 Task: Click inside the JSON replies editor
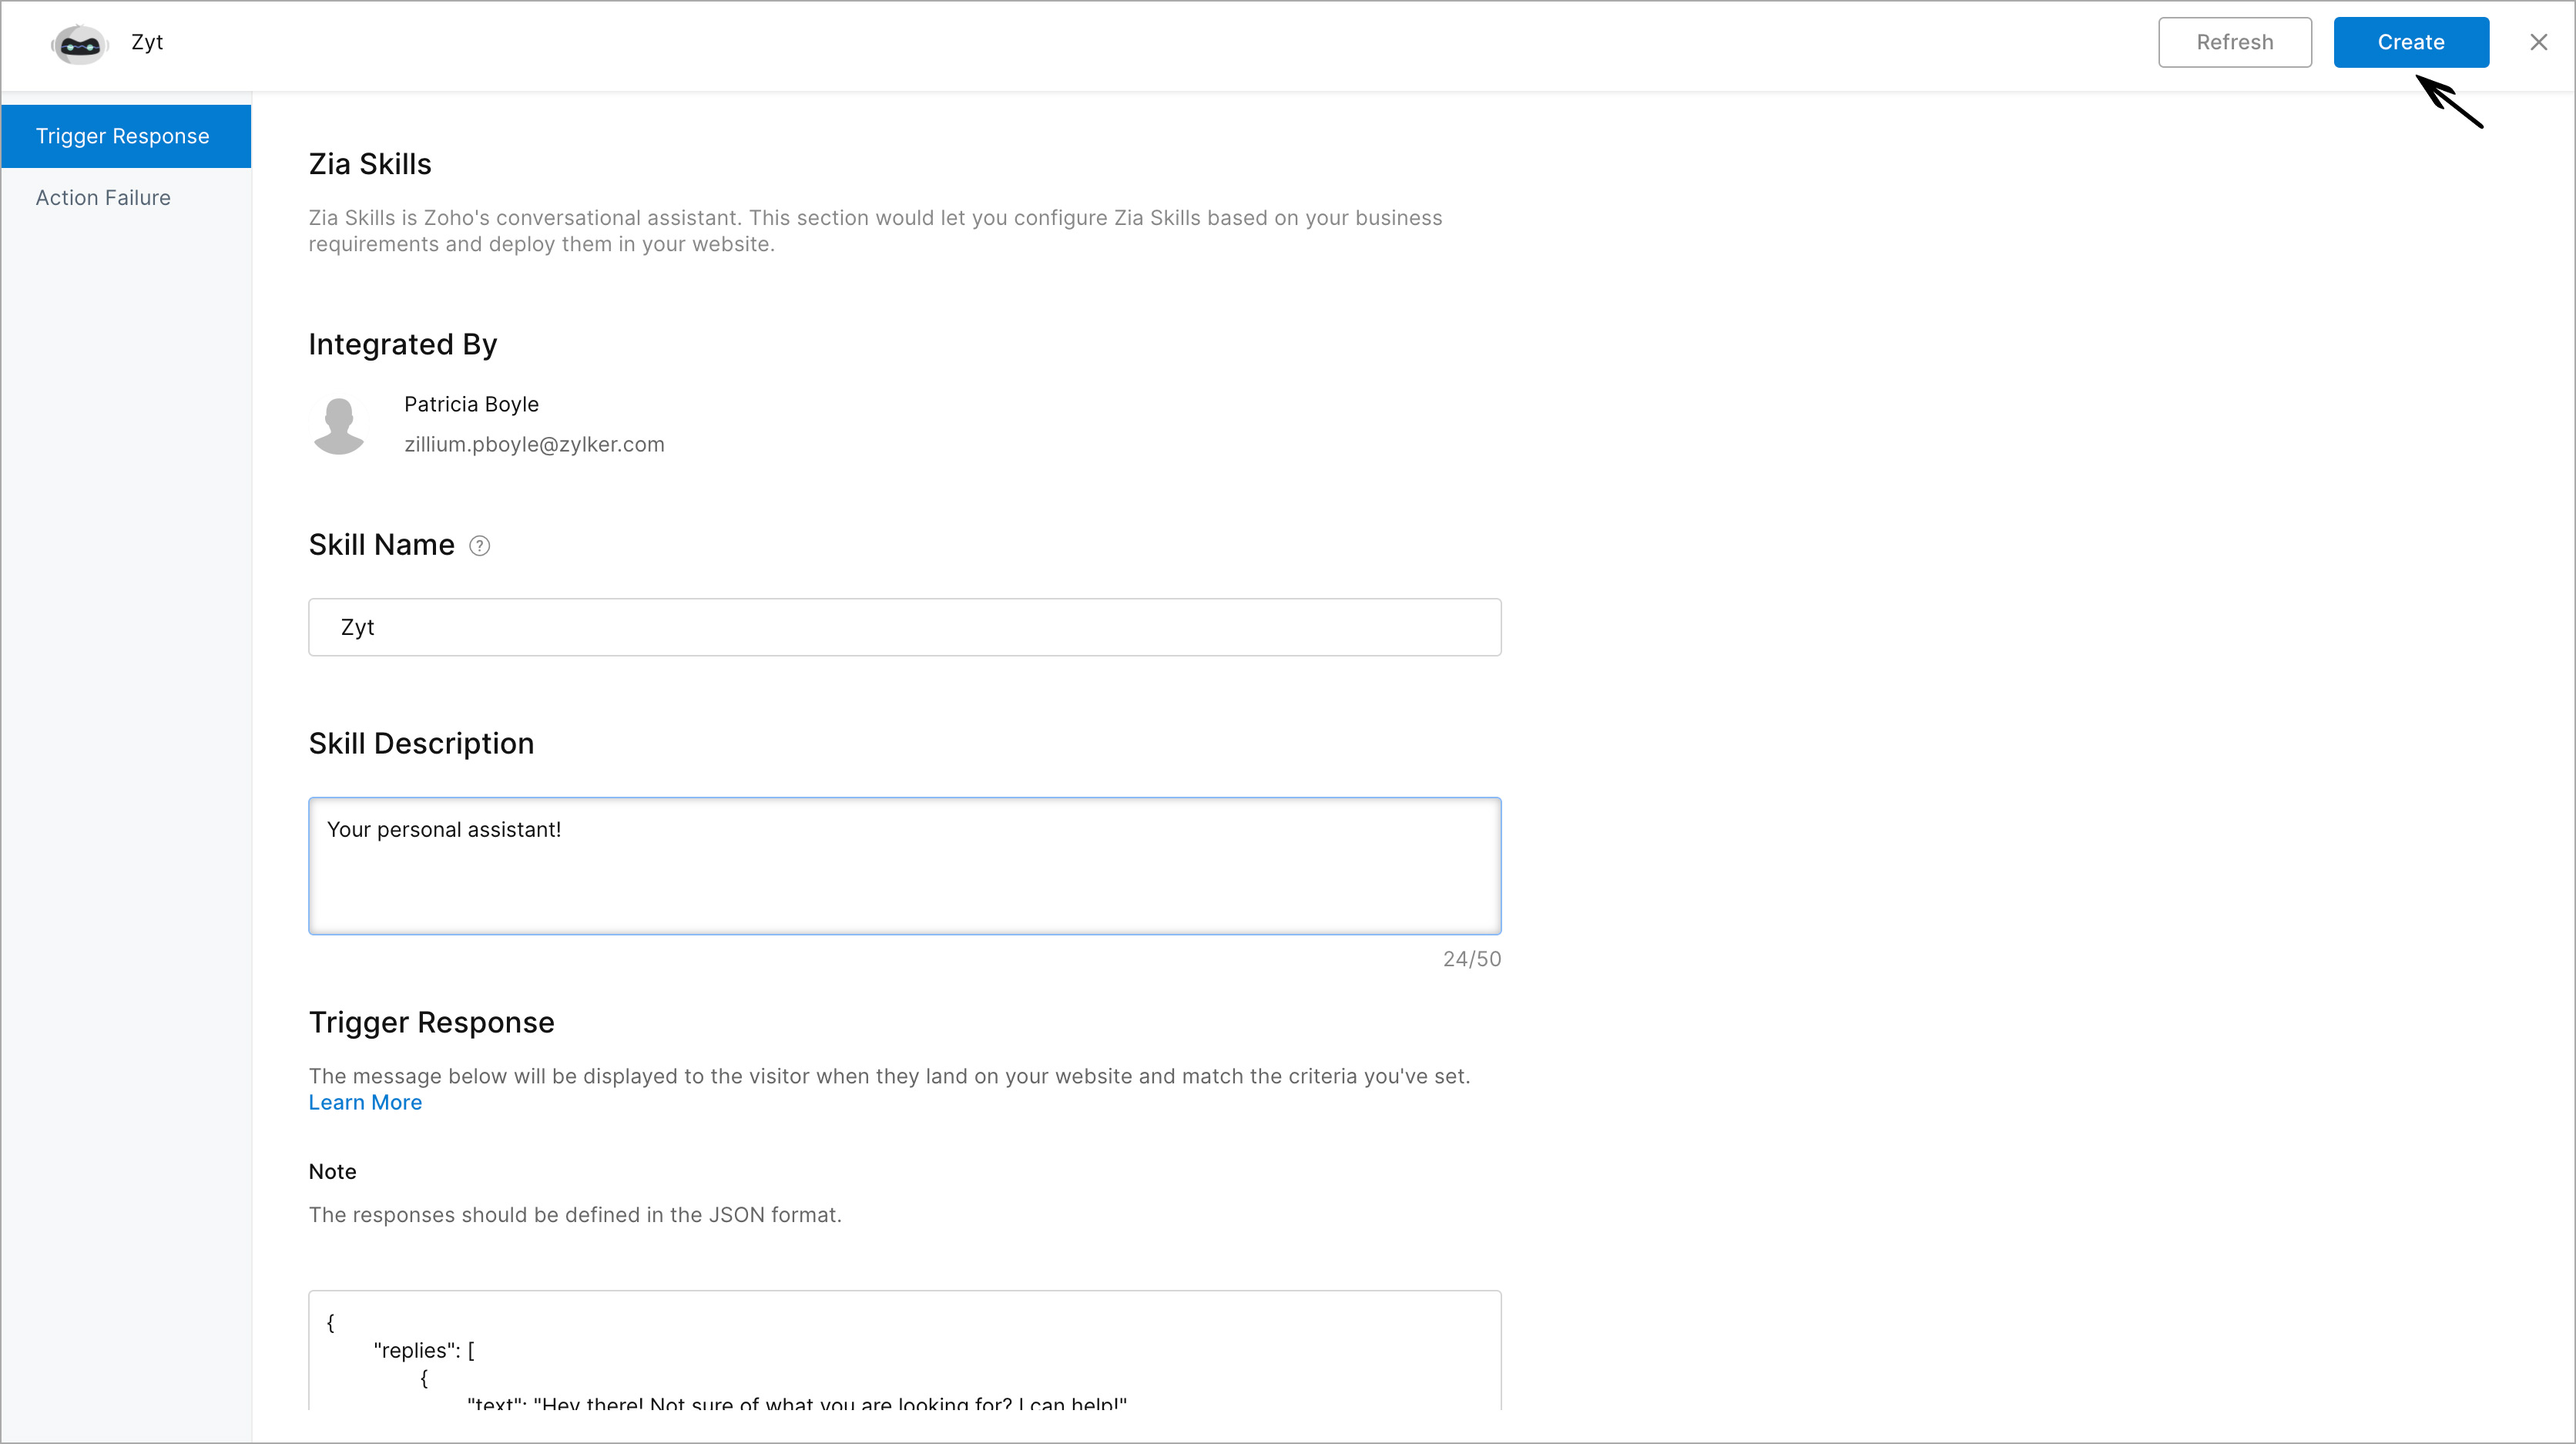coord(904,1350)
